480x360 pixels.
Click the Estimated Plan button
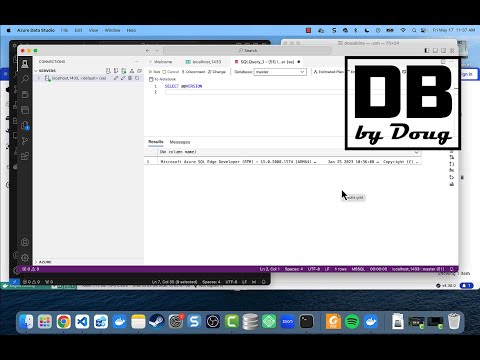pos(328,72)
